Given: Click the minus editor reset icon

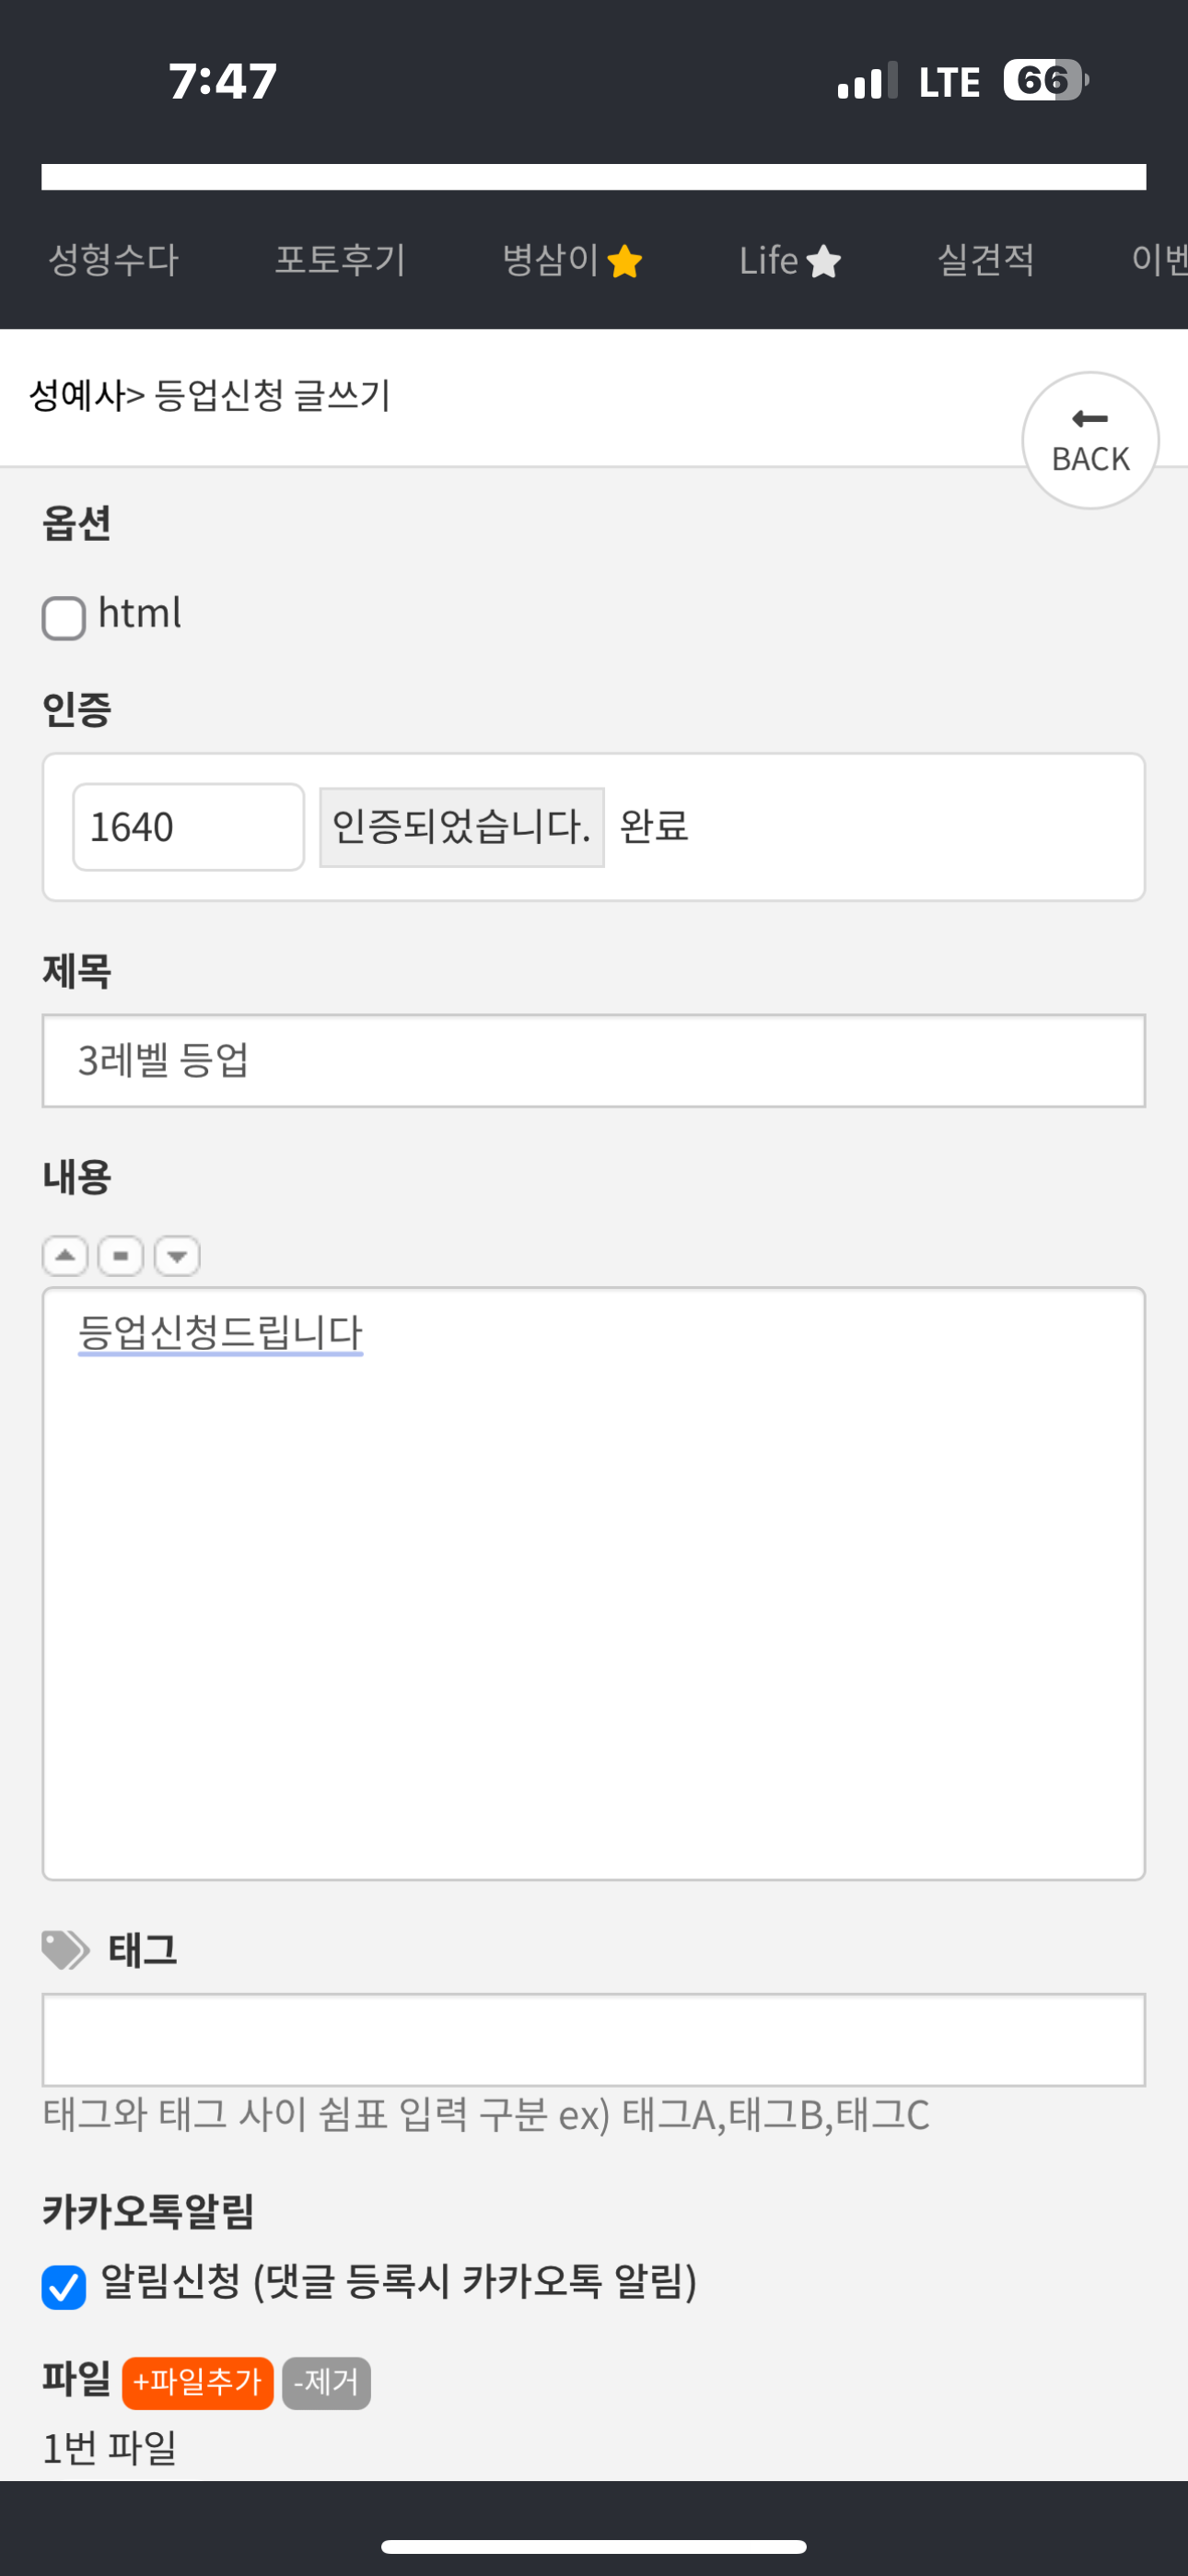Looking at the screenshot, I should [121, 1255].
